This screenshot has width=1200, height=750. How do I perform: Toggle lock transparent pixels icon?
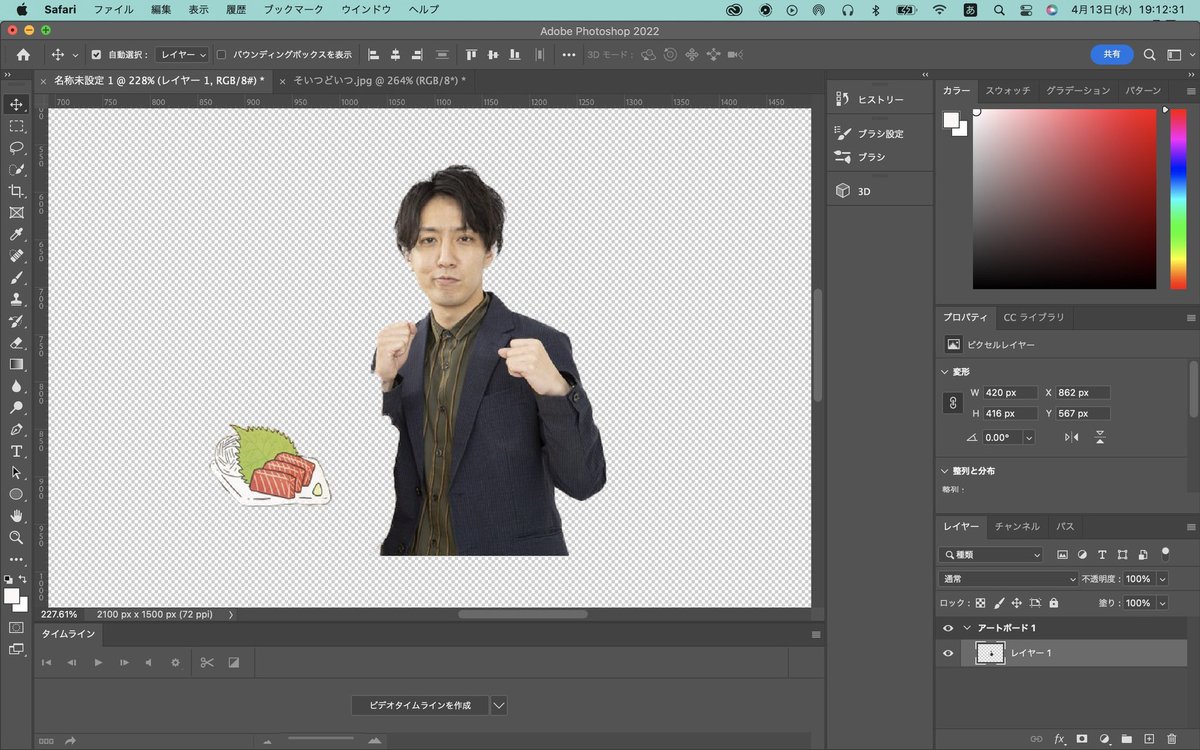point(980,603)
